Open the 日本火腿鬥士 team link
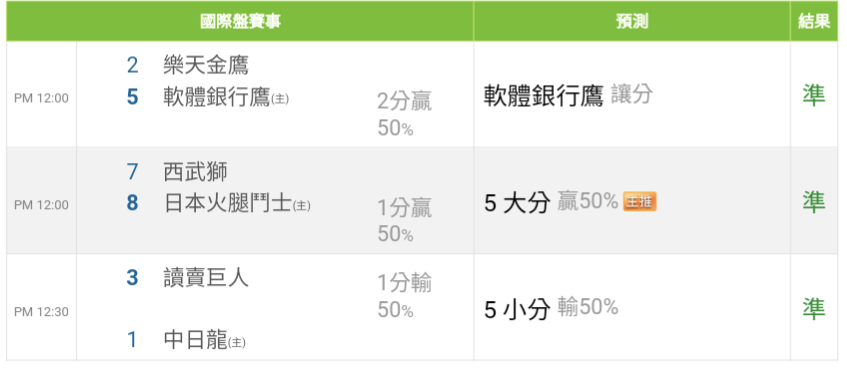The width and height of the screenshot is (847, 371). pyautogui.click(x=227, y=204)
